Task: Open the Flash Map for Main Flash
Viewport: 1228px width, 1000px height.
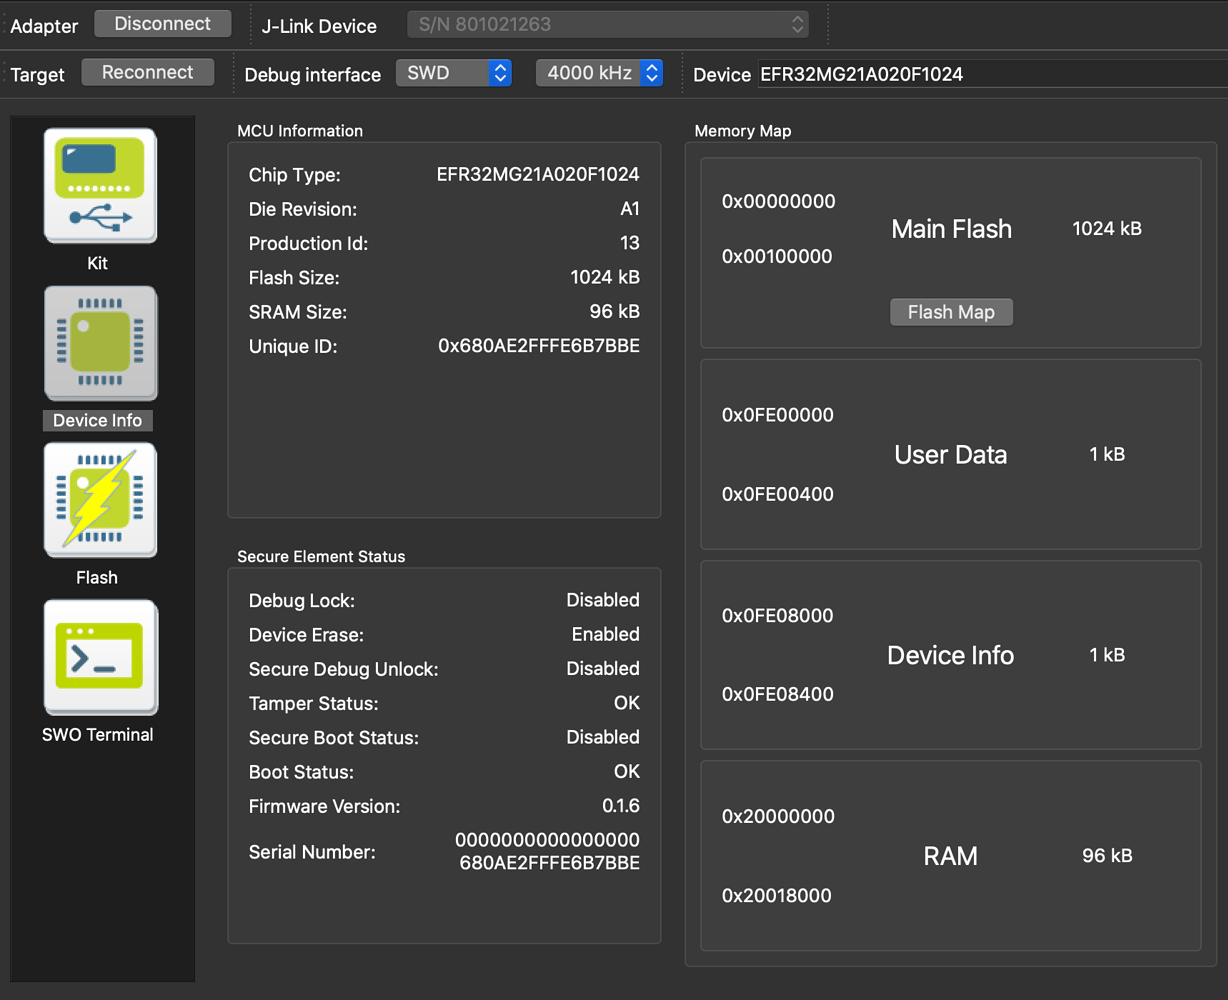Action: click(950, 311)
